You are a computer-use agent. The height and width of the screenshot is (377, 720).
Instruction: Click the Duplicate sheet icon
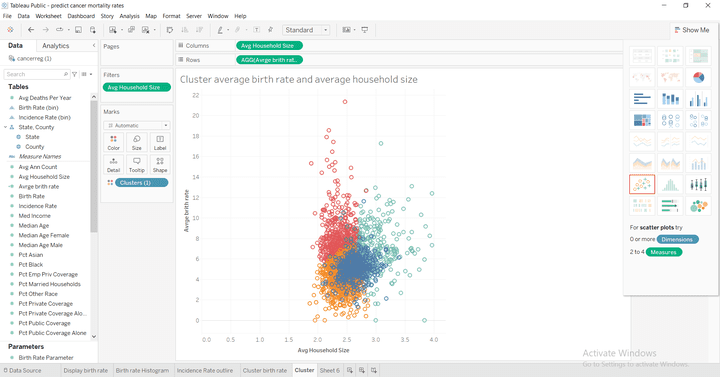131,30
